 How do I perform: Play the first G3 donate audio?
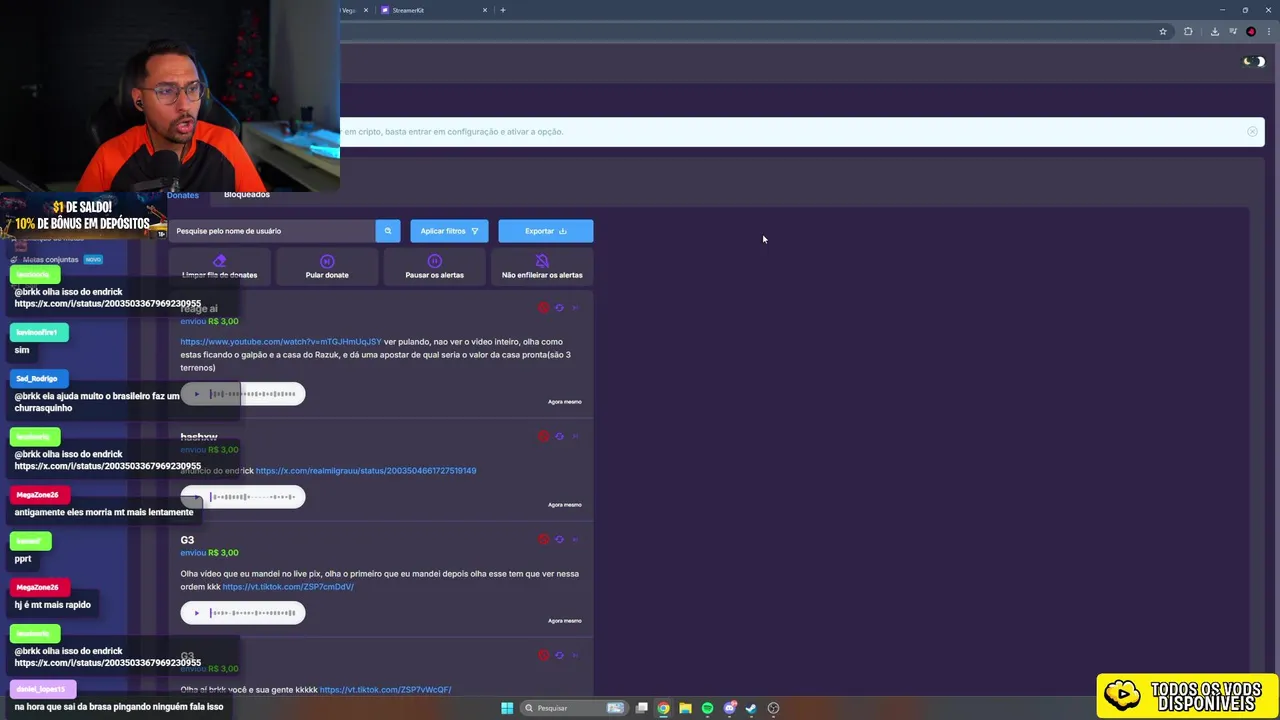197,613
